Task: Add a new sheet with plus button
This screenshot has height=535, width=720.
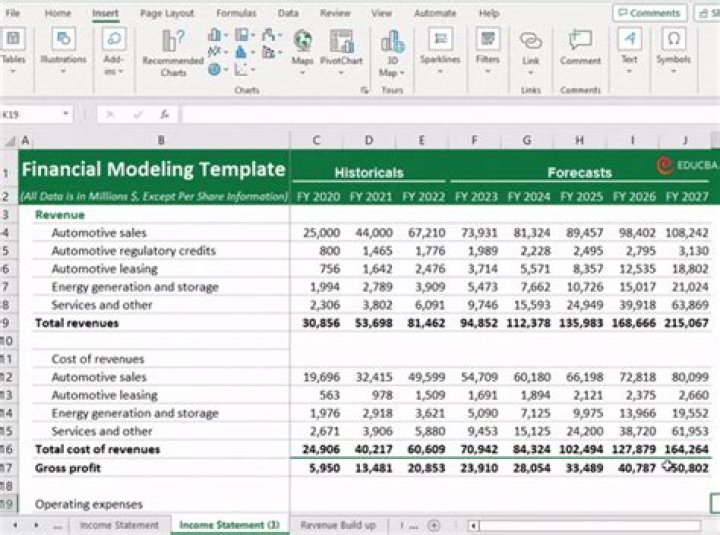Action: [433, 525]
